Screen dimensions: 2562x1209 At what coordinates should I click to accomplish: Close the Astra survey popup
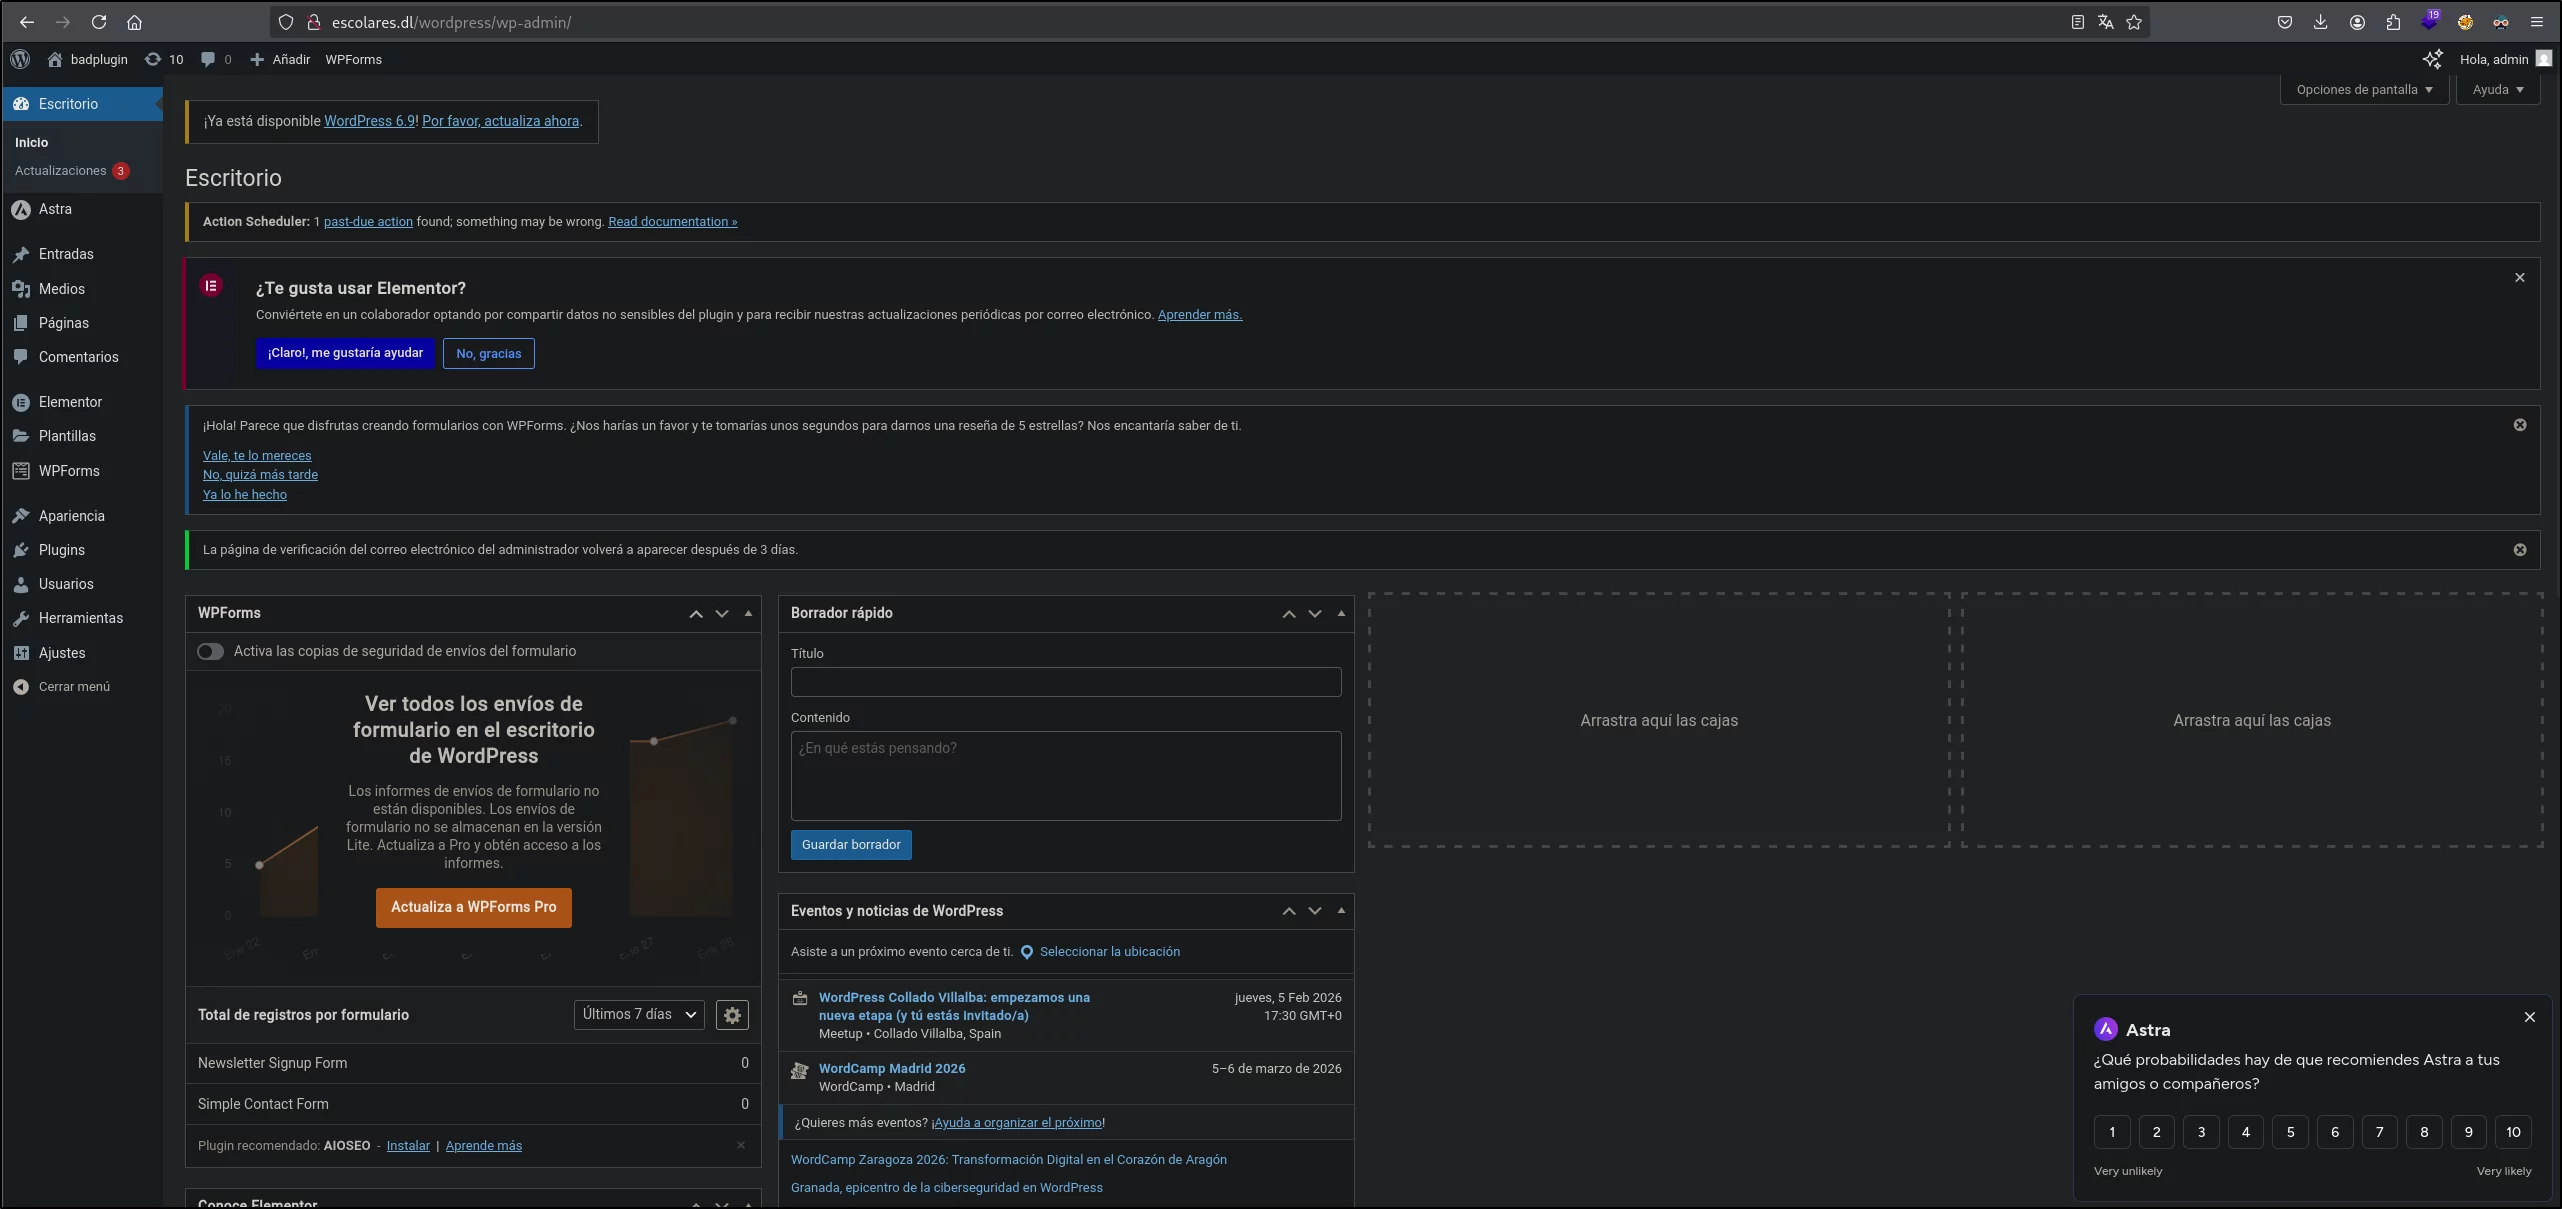[2530, 1017]
